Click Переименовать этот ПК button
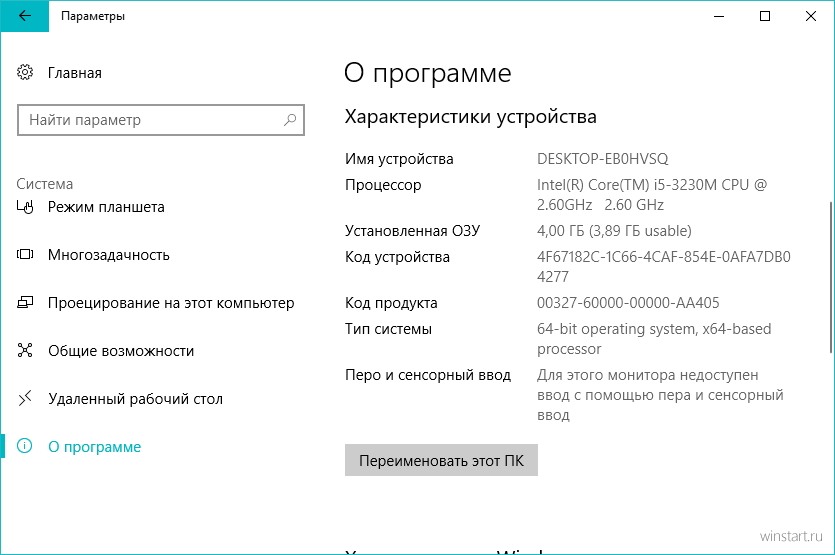The image size is (835, 555). pos(441,460)
